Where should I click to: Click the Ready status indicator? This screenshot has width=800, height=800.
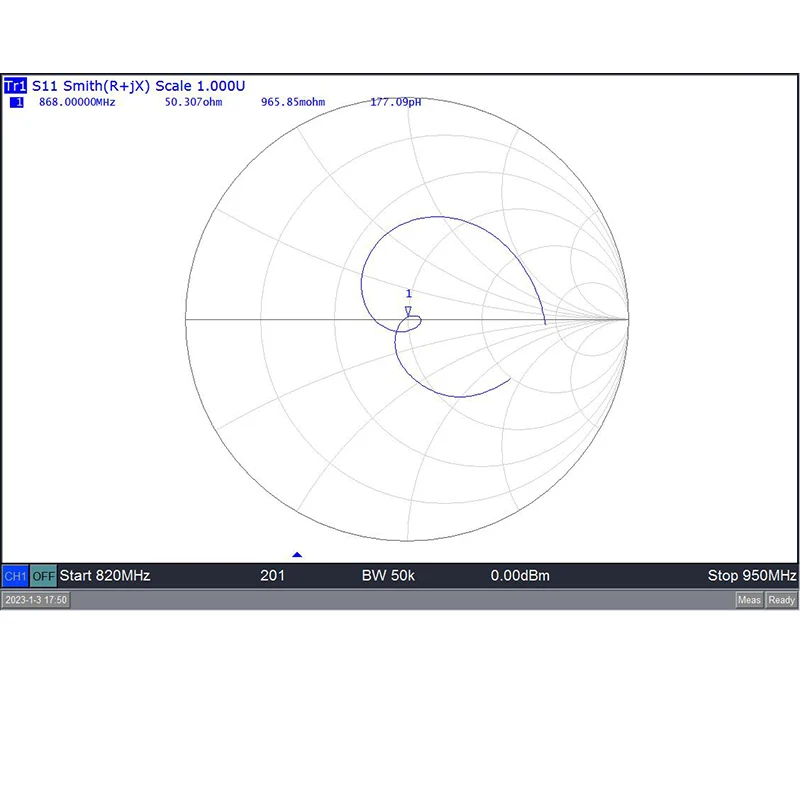click(781, 600)
